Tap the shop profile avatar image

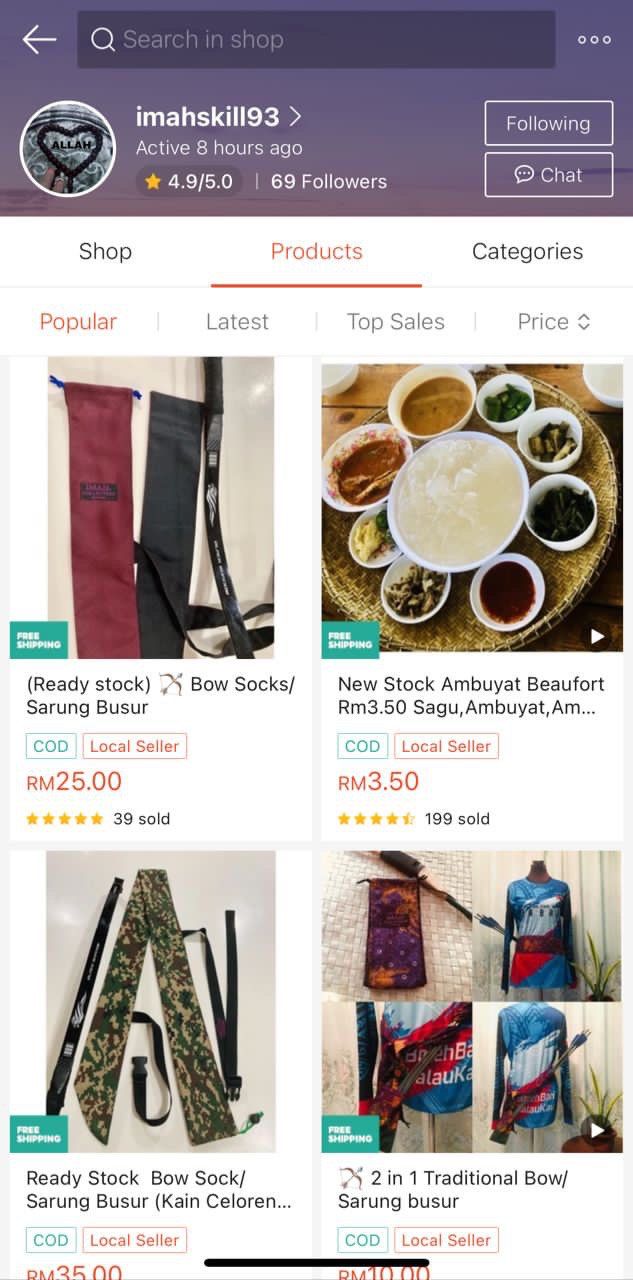tap(68, 149)
